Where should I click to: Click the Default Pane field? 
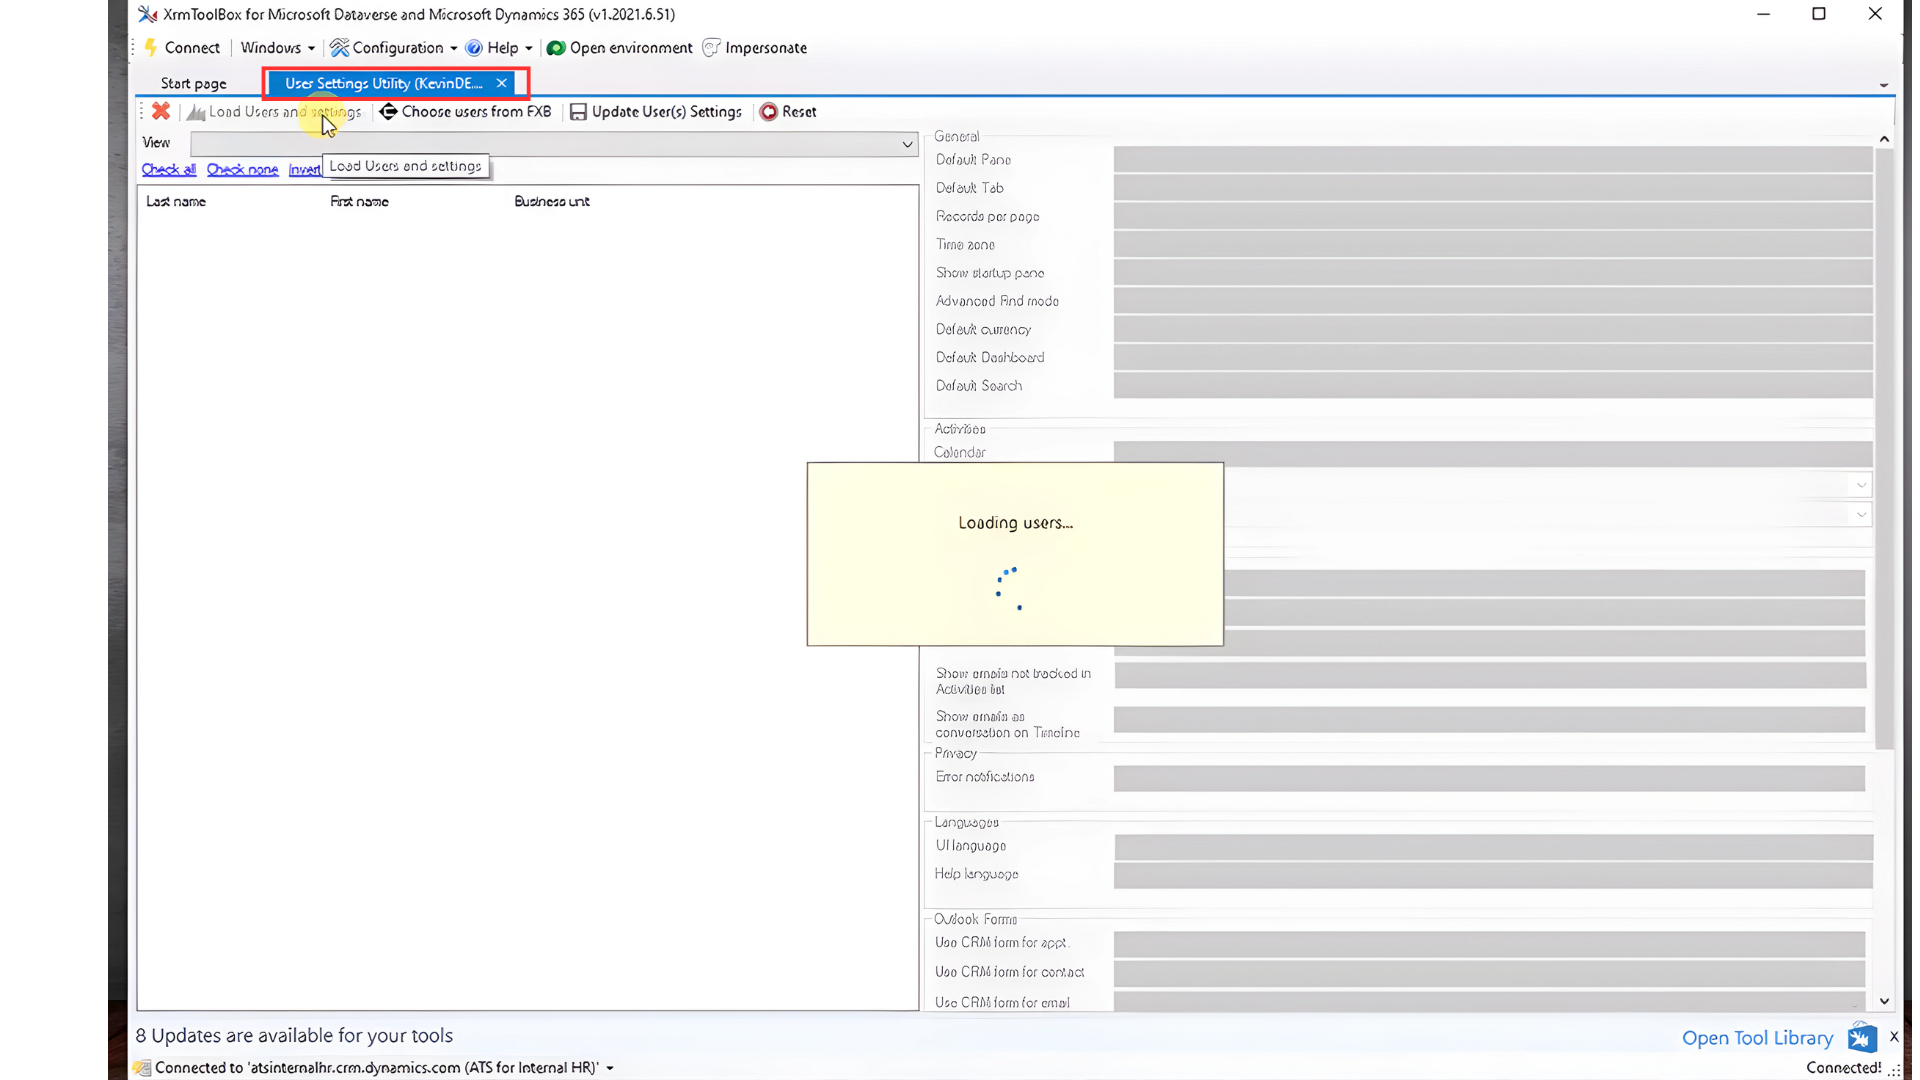point(1492,159)
